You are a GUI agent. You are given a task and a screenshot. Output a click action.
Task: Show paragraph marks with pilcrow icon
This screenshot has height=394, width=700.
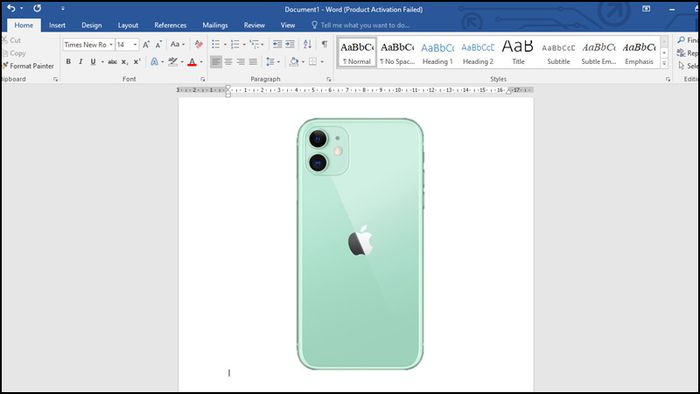pos(325,44)
